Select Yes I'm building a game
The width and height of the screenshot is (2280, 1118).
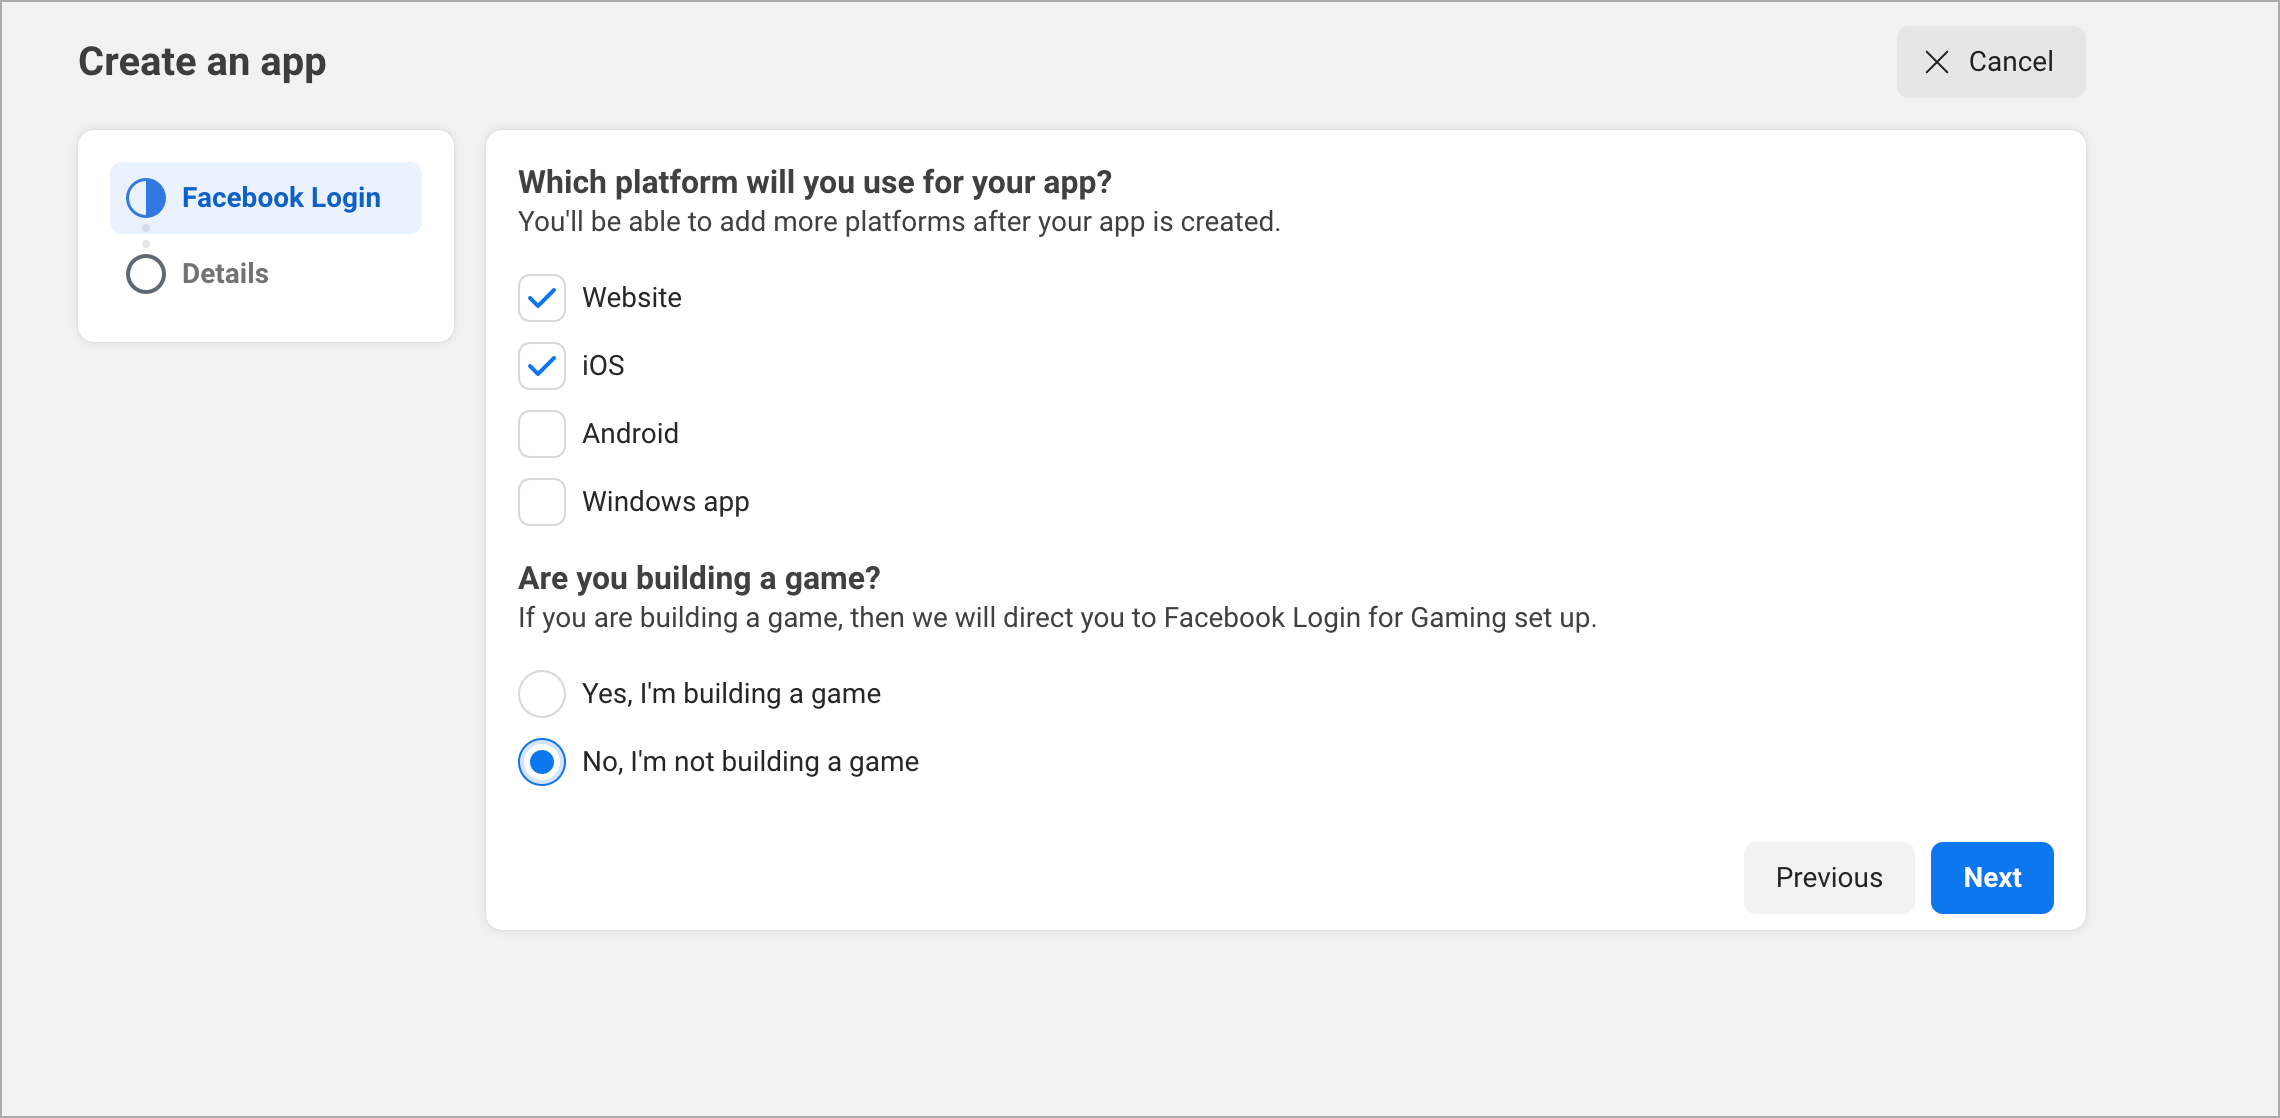(542, 693)
